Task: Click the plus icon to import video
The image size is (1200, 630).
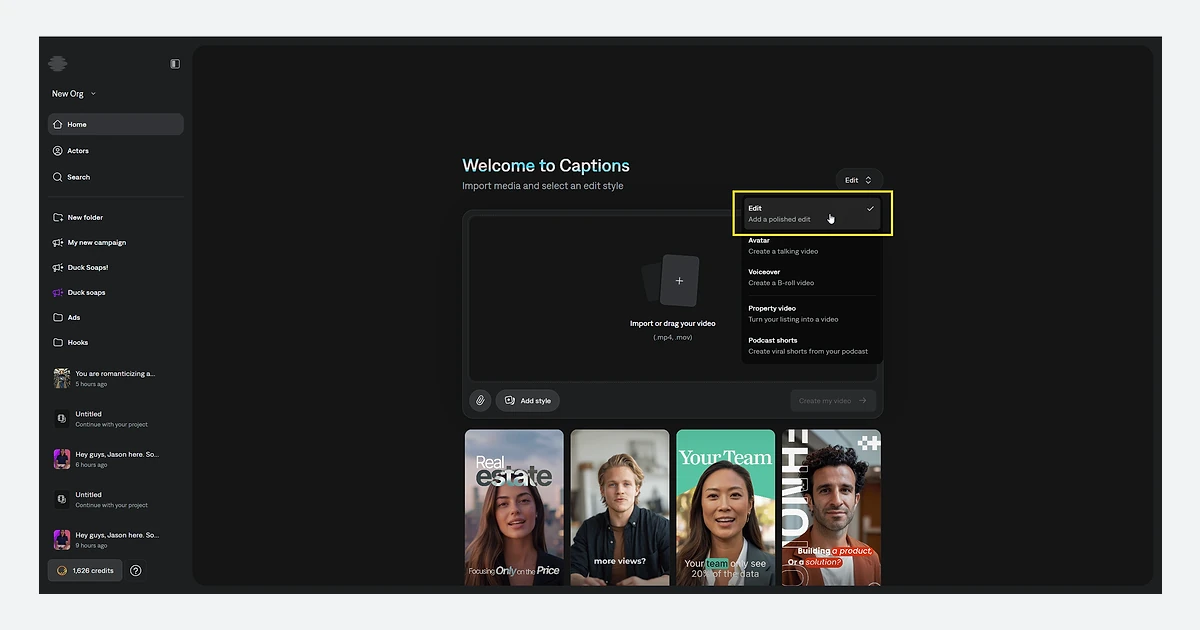Action: click(x=679, y=281)
